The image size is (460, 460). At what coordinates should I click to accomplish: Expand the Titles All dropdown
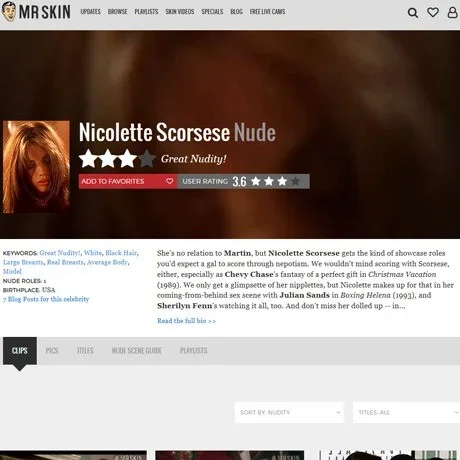pyautogui.click(x=406, y=412)
